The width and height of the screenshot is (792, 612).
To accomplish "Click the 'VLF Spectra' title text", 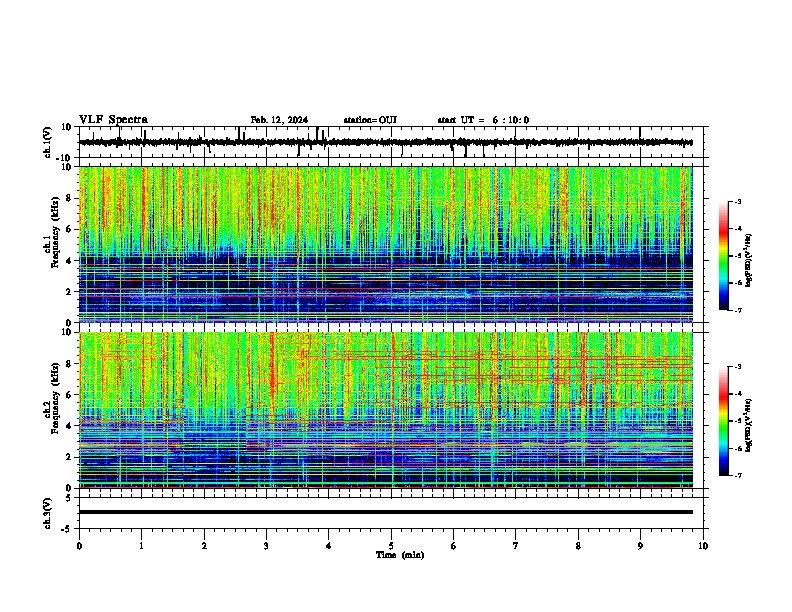I will [x=113, y=120].
